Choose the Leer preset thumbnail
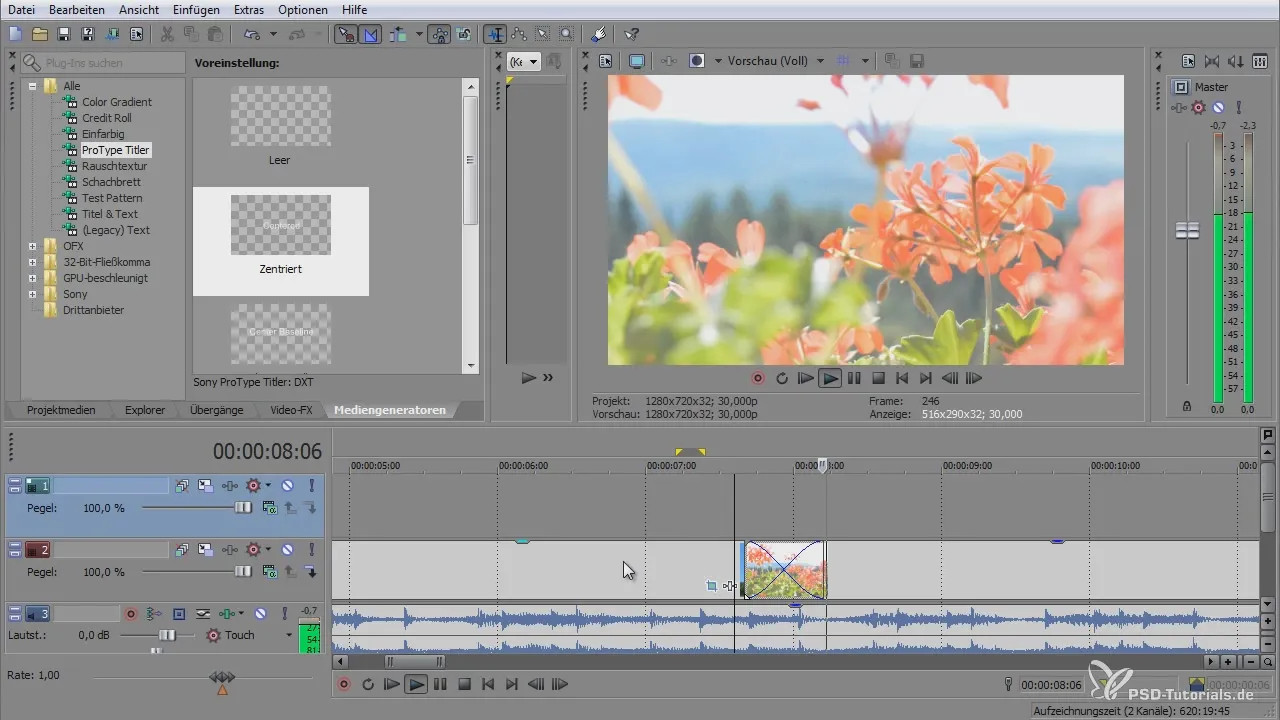This screenshot has width=1280, height=720. click(x=280, y=117)
